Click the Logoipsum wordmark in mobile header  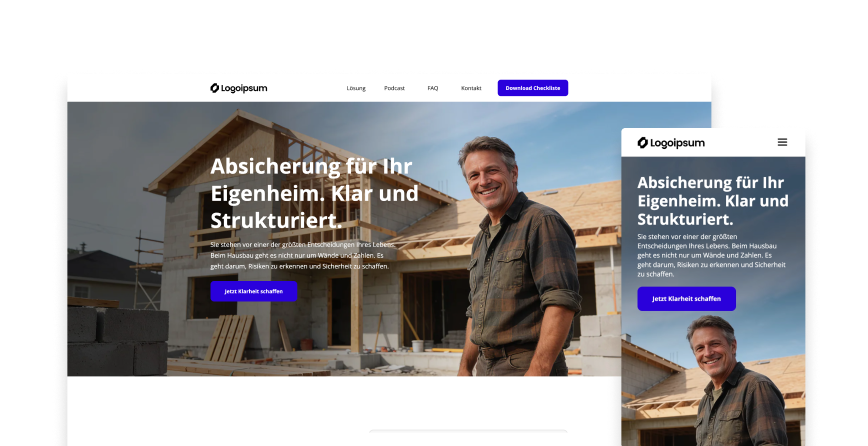[678, 143]
